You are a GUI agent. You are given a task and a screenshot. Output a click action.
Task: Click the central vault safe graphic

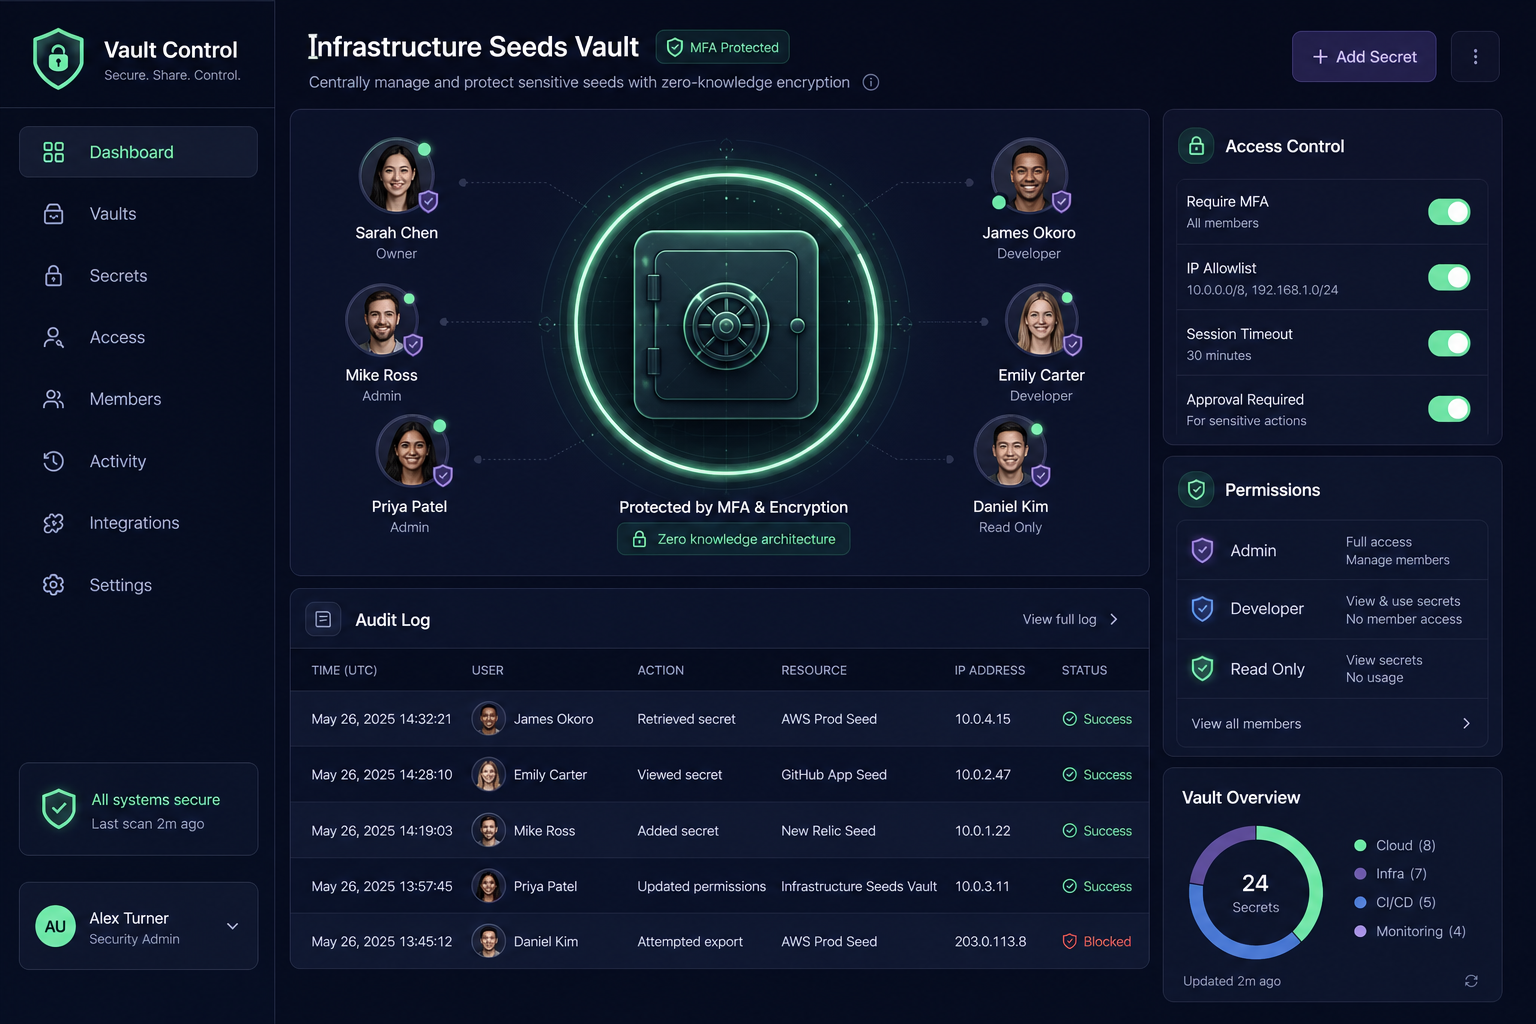726,325
